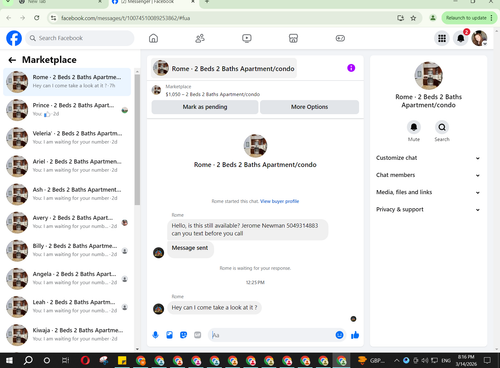Viewport: 500px width, 368px height.
Task: Go back using the Marketplace back arrow
Action: pos(12,60)
